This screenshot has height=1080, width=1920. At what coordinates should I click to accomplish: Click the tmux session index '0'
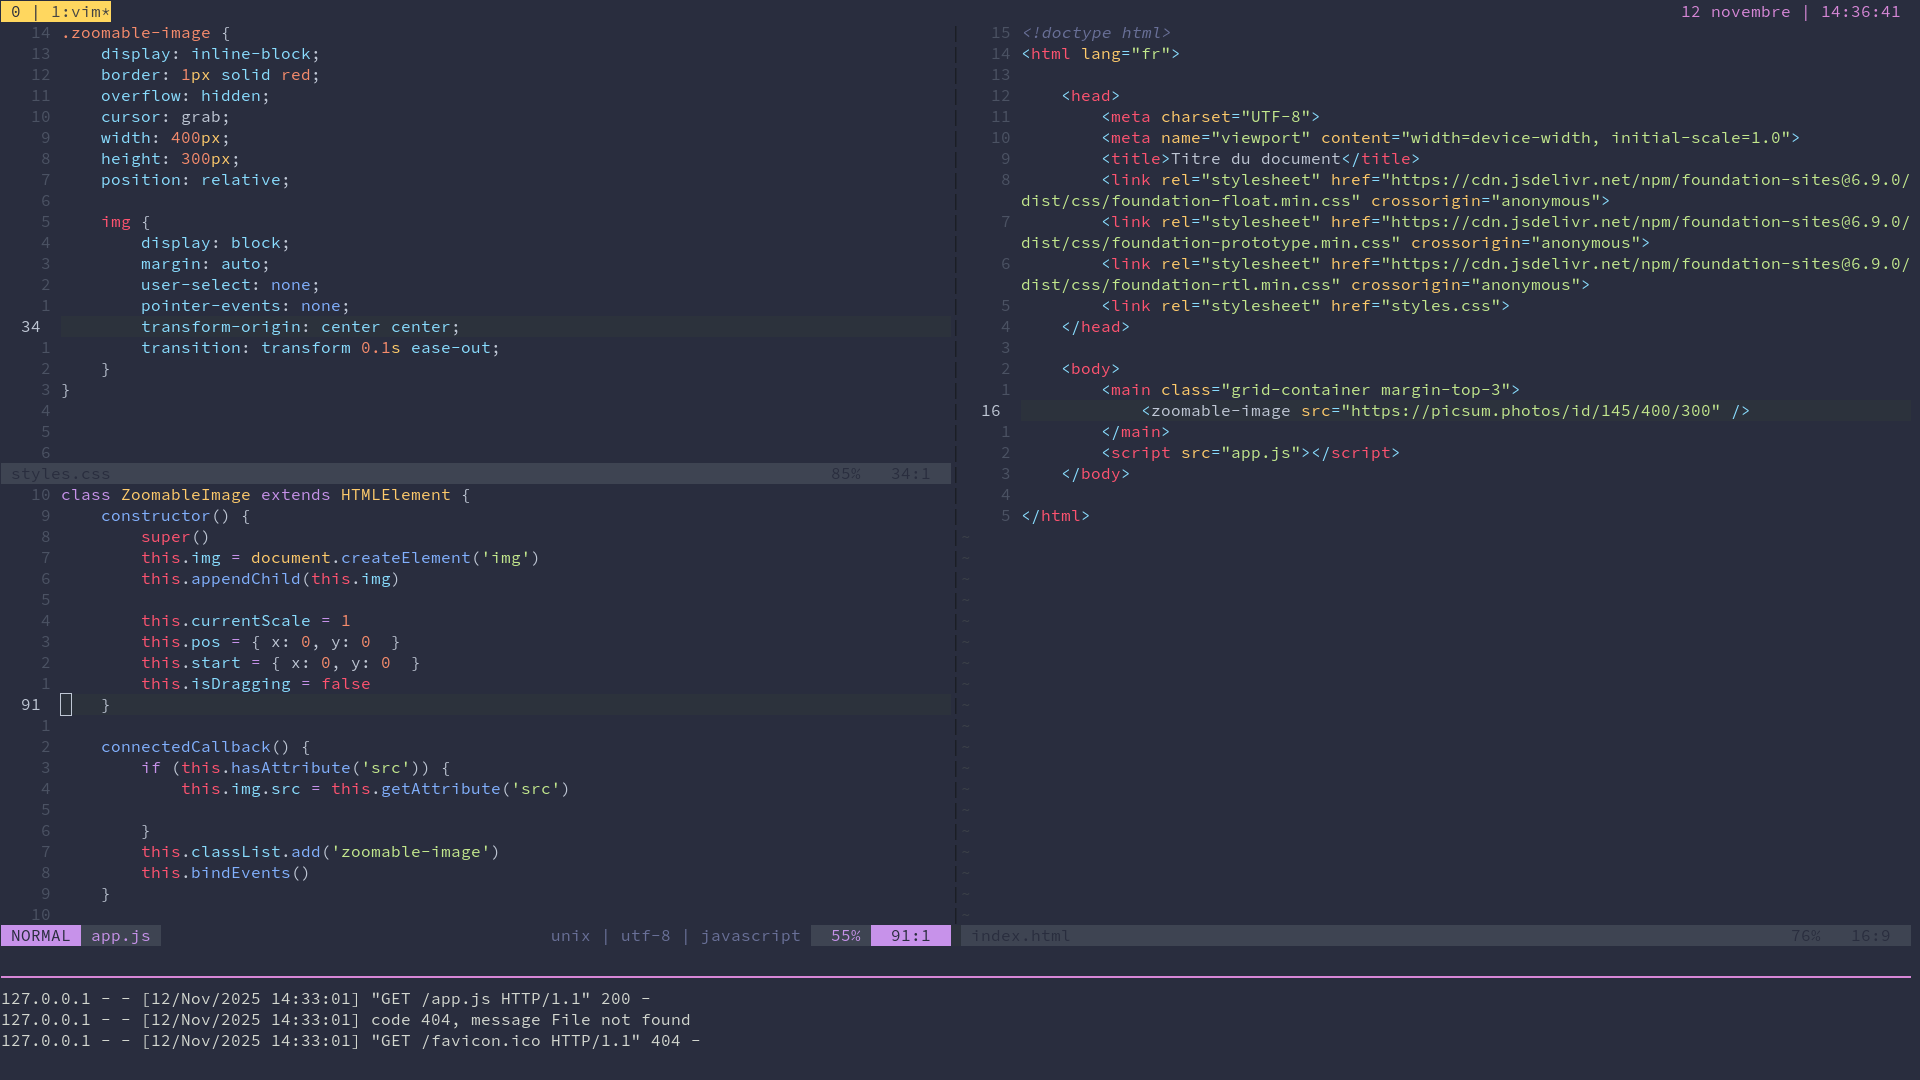(16, 12)
